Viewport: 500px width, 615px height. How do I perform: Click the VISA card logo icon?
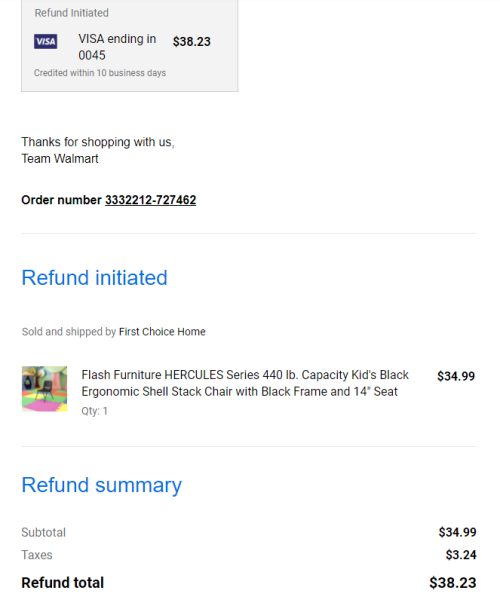coord(45,42)
